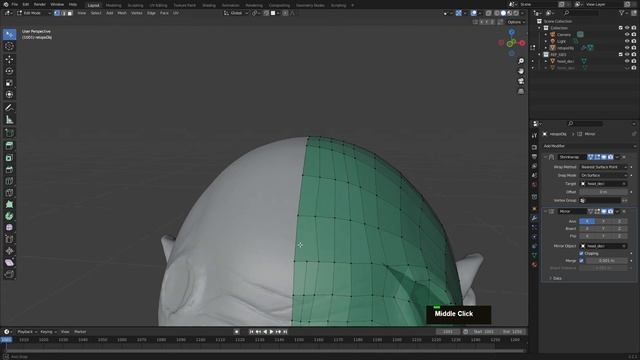Select the Scale tool

[9, 83]
